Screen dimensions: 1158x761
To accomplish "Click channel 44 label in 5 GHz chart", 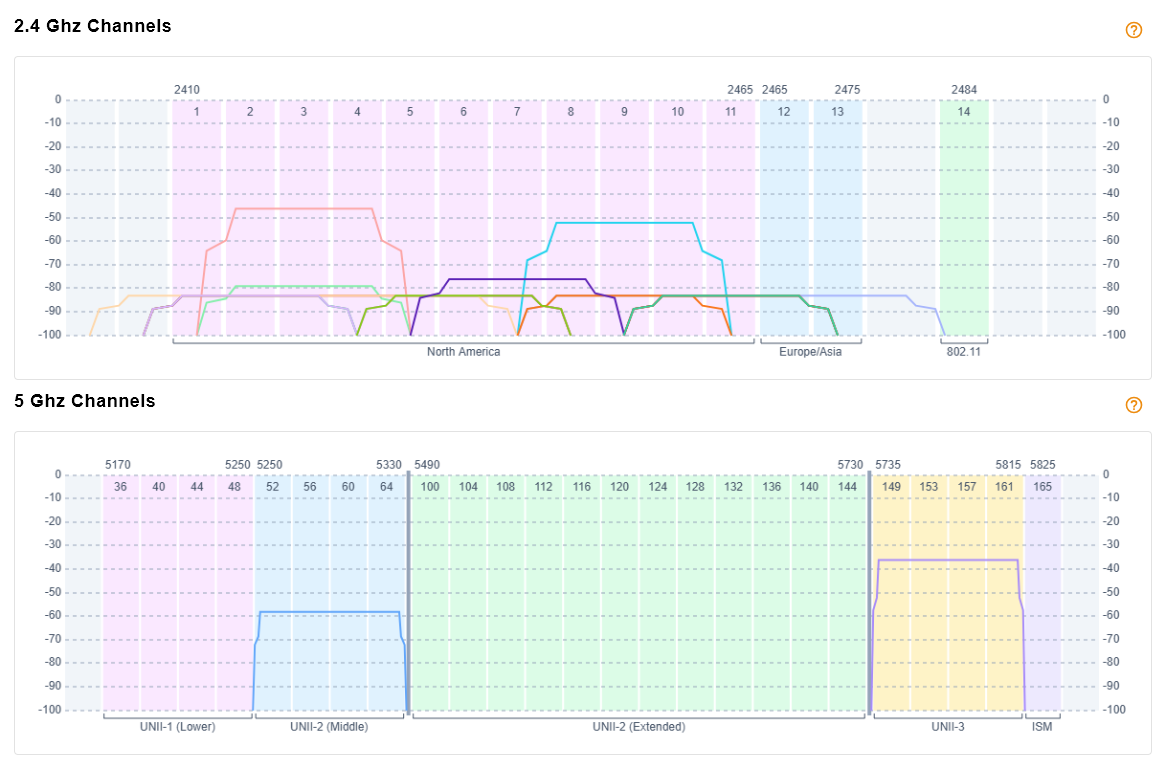I will pyautogui.click(x=196, y=487).
